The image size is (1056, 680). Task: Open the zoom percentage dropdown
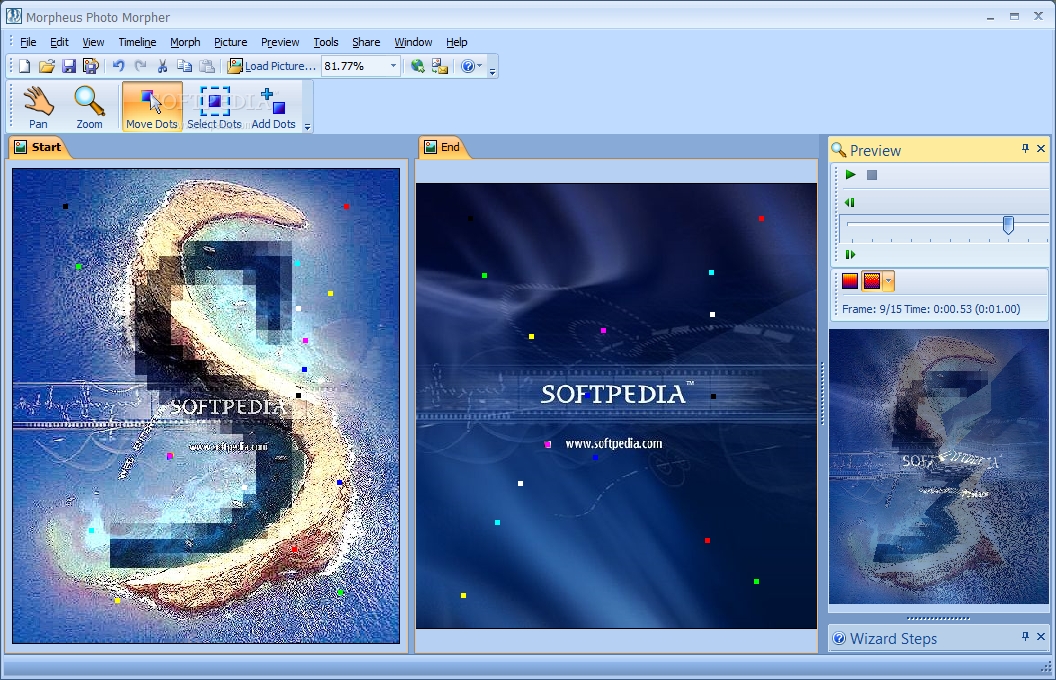coord(393,66)
